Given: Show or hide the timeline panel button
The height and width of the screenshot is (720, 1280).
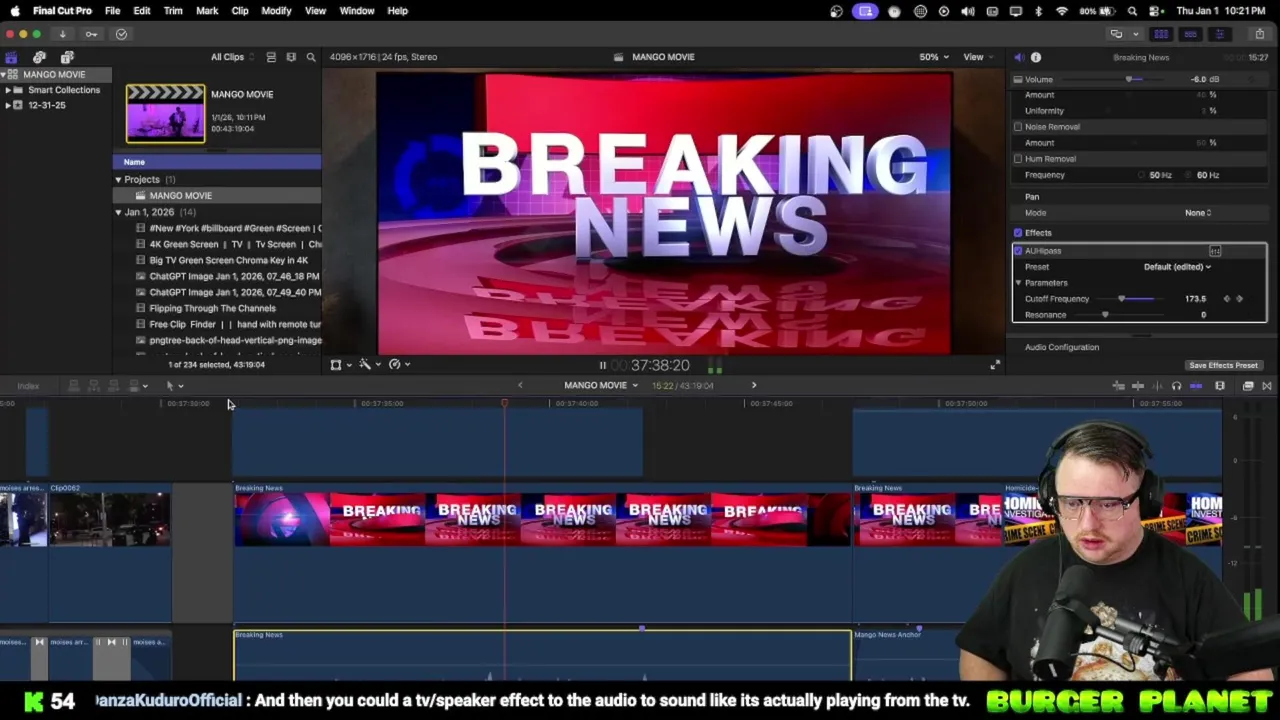Looking at the screenshot, I should pos(1190,34).
